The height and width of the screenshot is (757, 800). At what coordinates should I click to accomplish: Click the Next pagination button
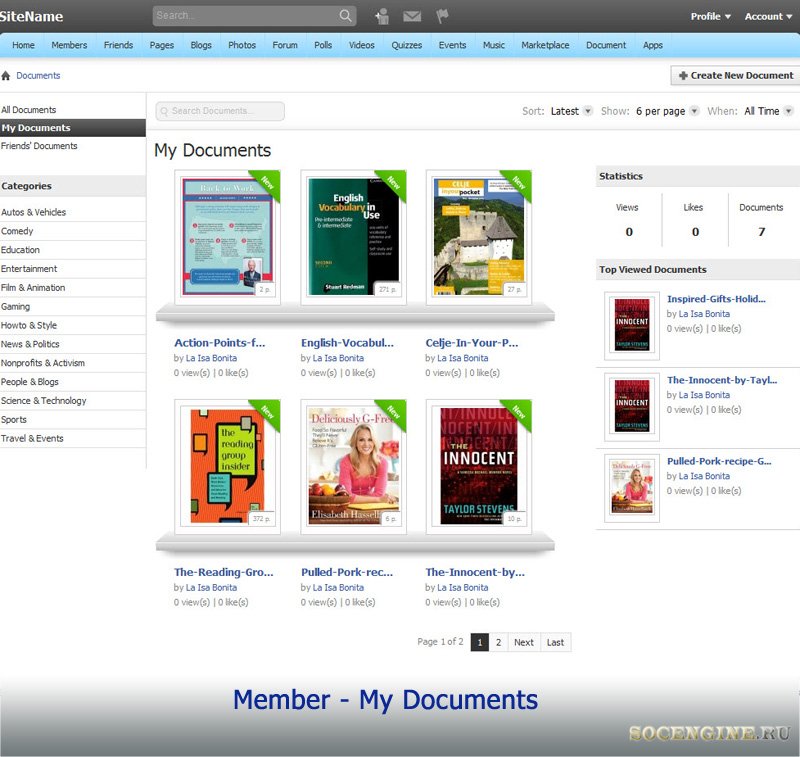524,642
